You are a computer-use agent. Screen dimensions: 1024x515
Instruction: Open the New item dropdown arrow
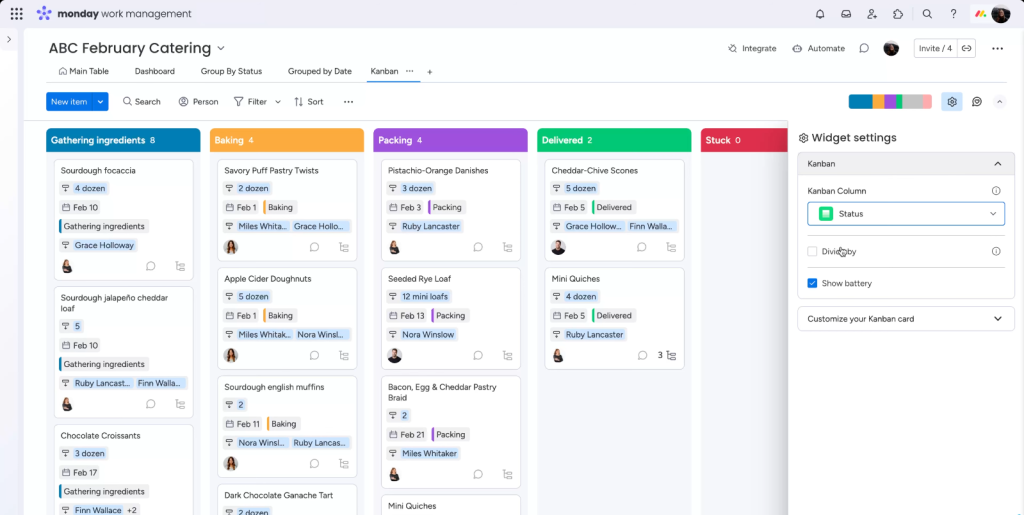(x=100, y=101)
